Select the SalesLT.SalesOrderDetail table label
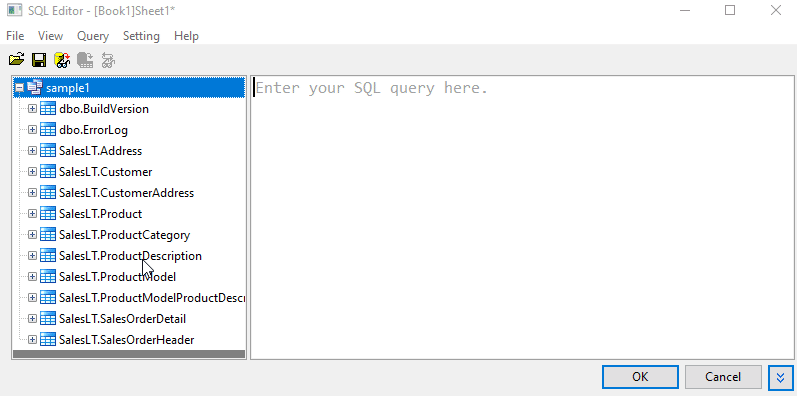This screenshot has width=797, height=396. (122, 319)
